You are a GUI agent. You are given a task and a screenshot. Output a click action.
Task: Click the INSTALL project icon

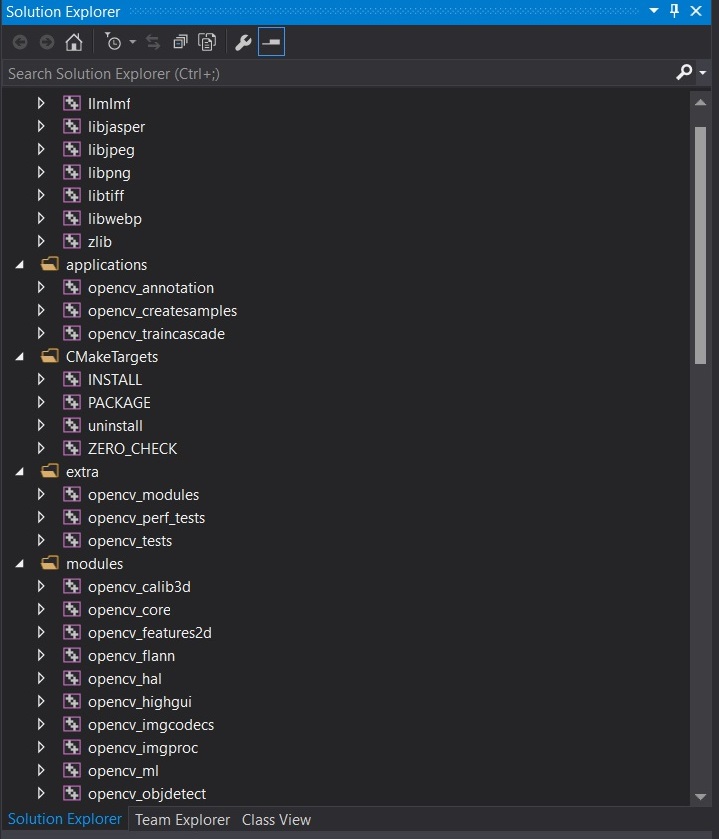click(x=72, y=379)
